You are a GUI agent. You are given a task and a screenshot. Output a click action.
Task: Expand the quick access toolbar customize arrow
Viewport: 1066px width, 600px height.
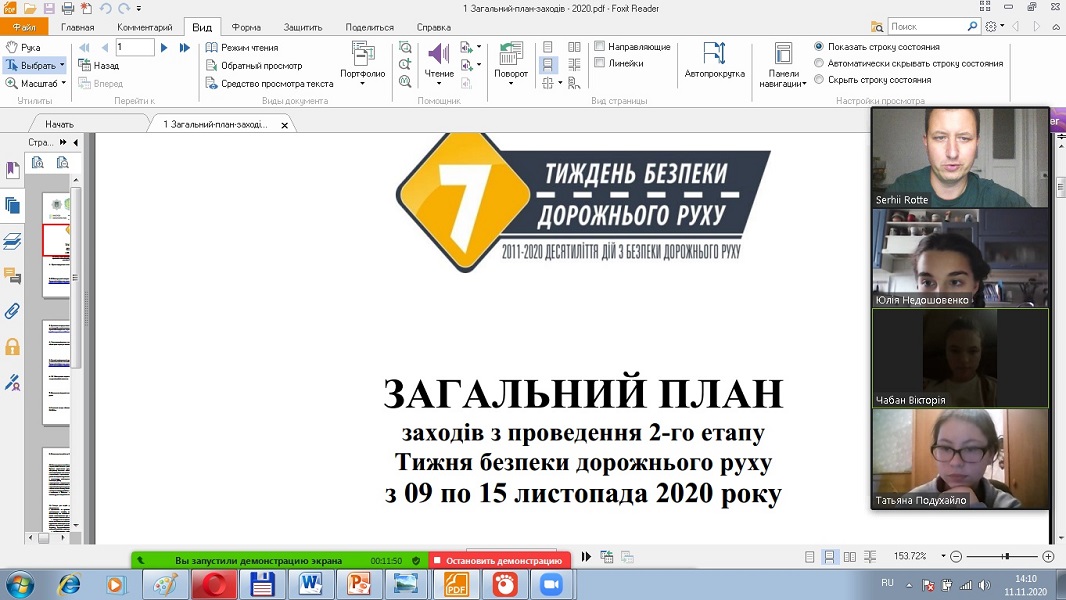139,9
